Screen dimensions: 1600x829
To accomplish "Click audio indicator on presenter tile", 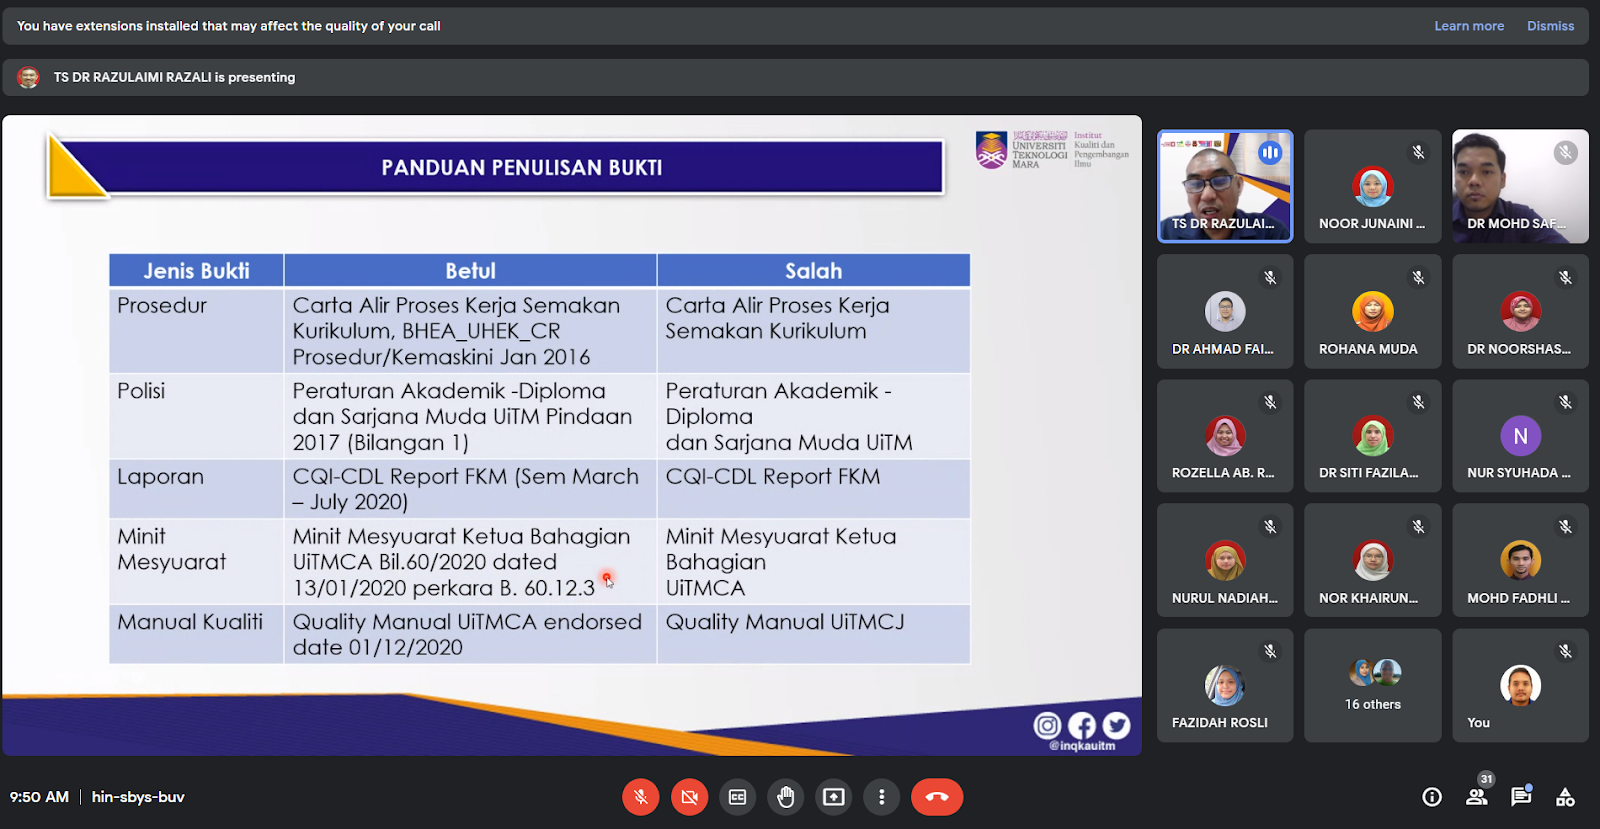I will click(1270, 153).
